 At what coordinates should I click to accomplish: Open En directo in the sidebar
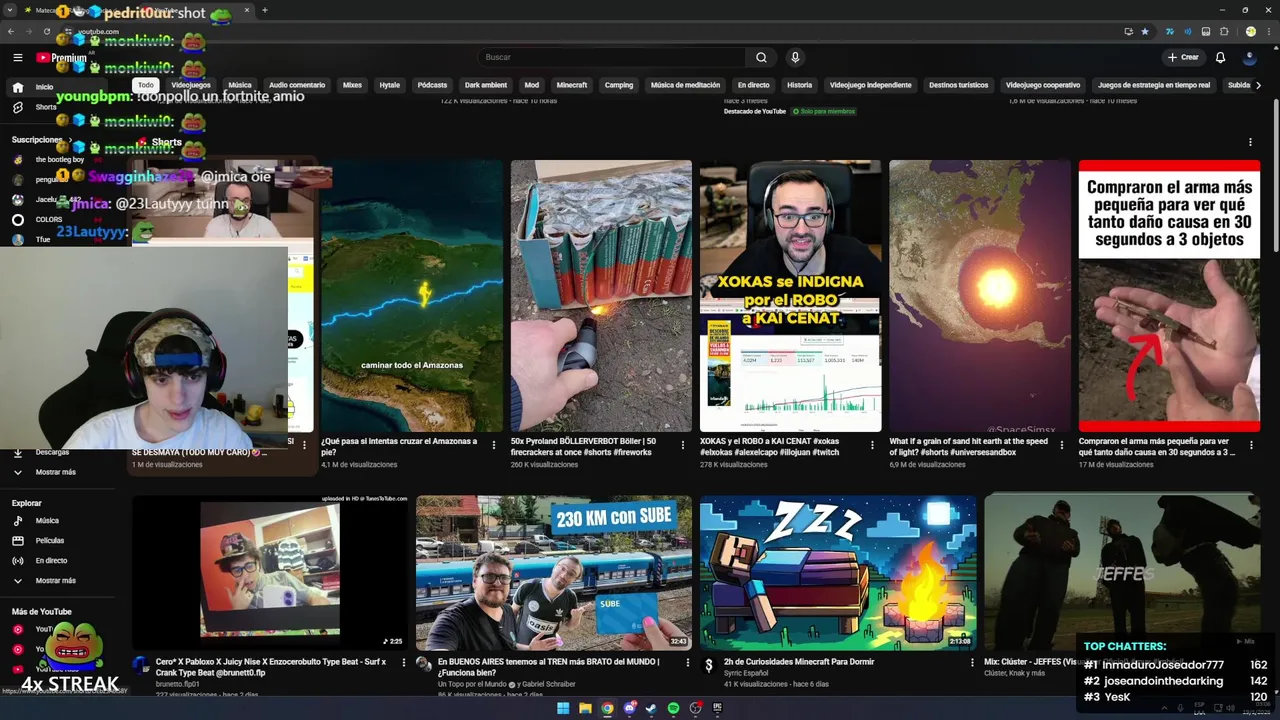pyautogui.click(x=51, y=561)
